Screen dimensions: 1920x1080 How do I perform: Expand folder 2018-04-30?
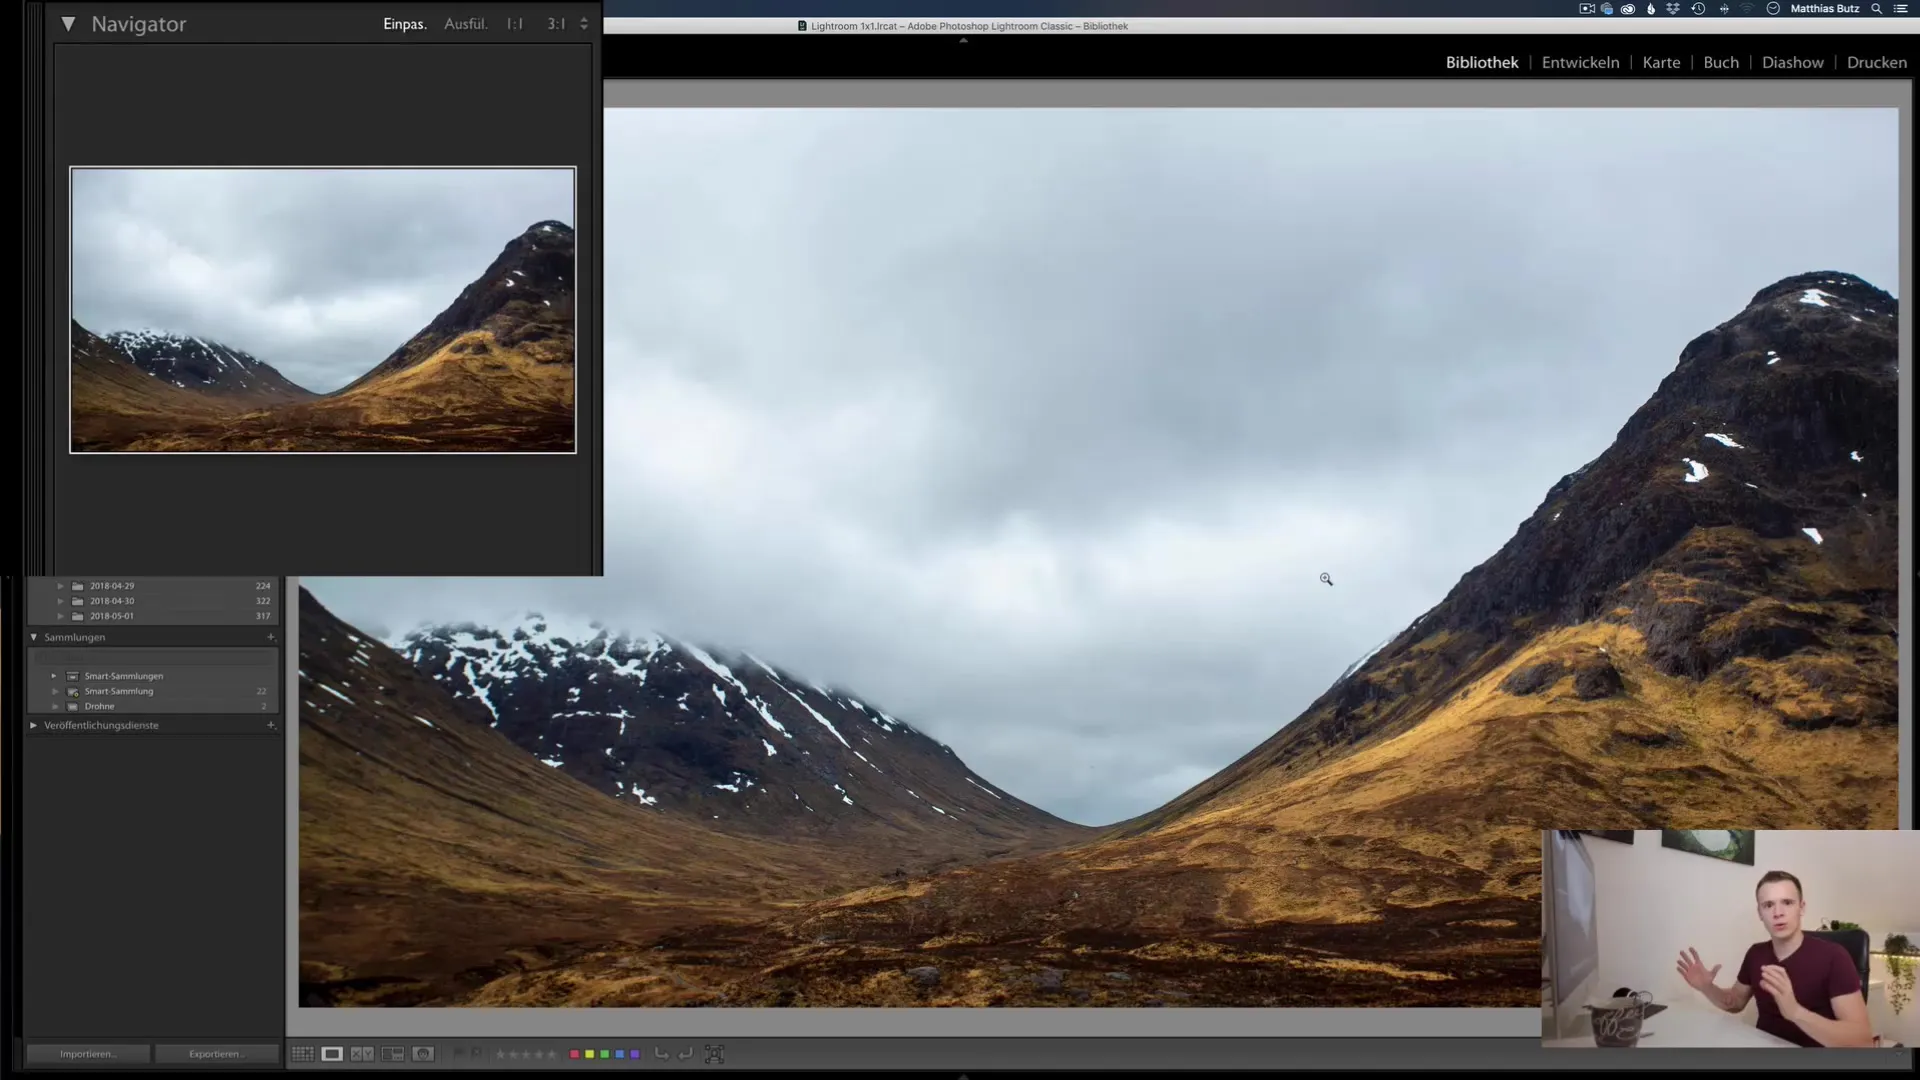(x=60, y=601)
